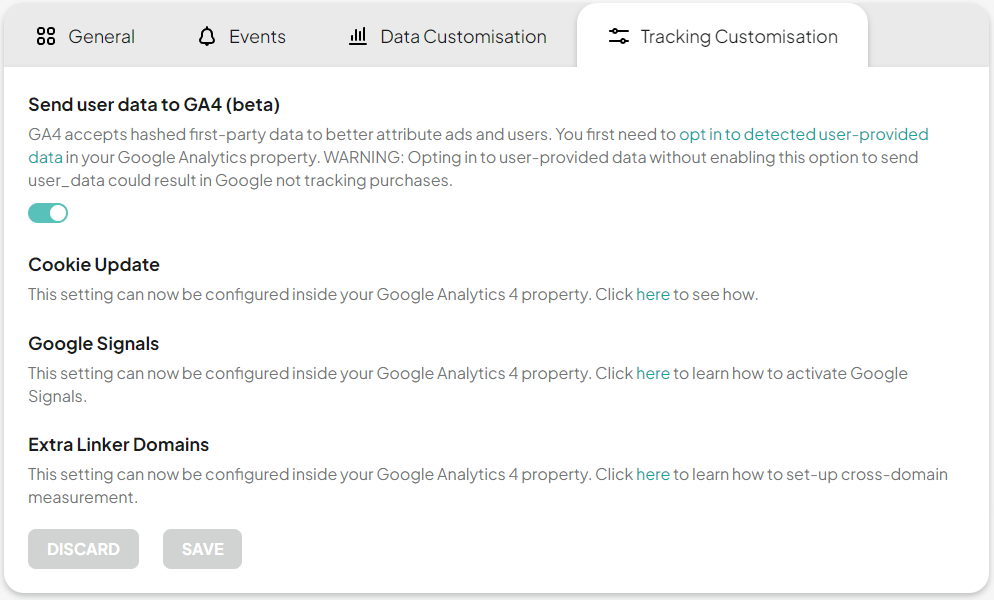Image resolution: width=994 pixels, height=600 pixels.
Task: Click the Data Customisation bar chart icon
Action: [358, 36]
